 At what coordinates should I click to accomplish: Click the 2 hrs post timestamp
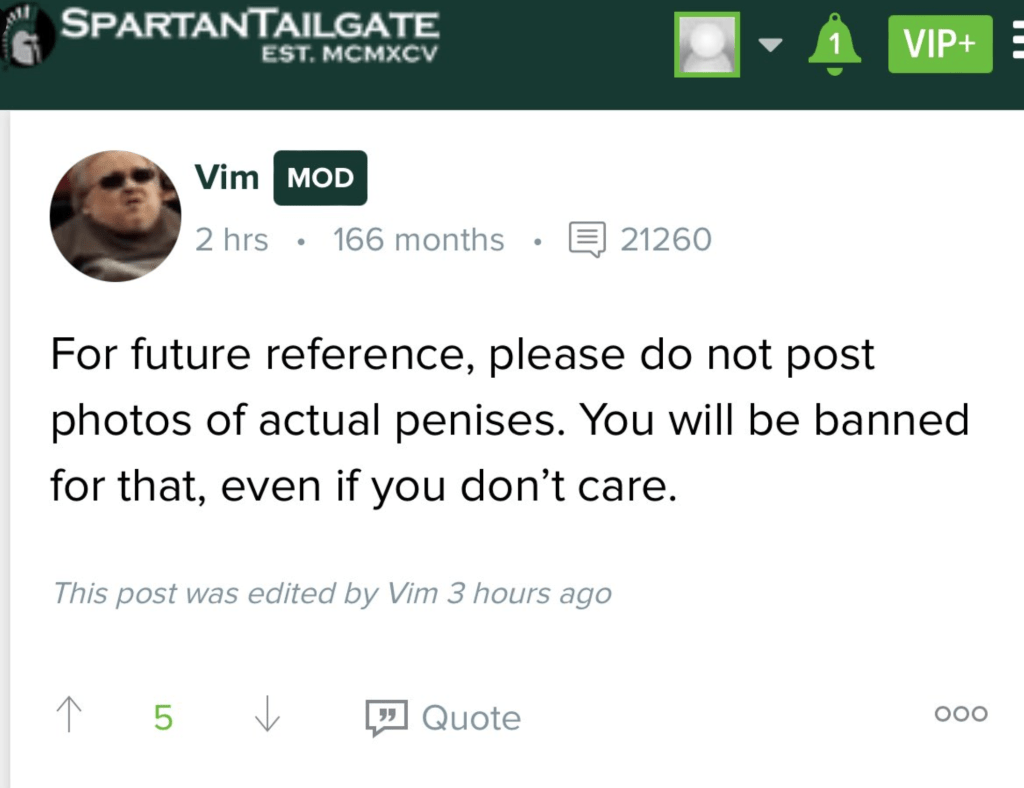pos(232,240)
